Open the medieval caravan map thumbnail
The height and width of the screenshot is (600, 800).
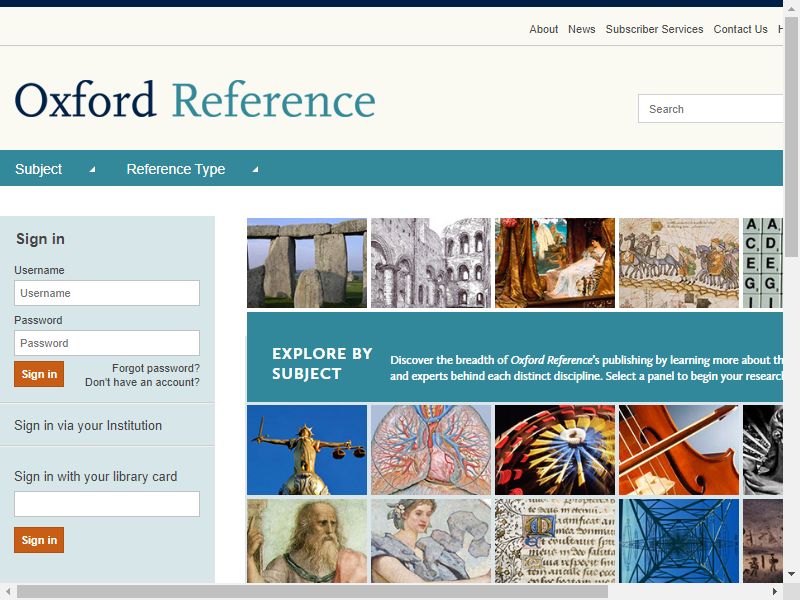(679, 263)
